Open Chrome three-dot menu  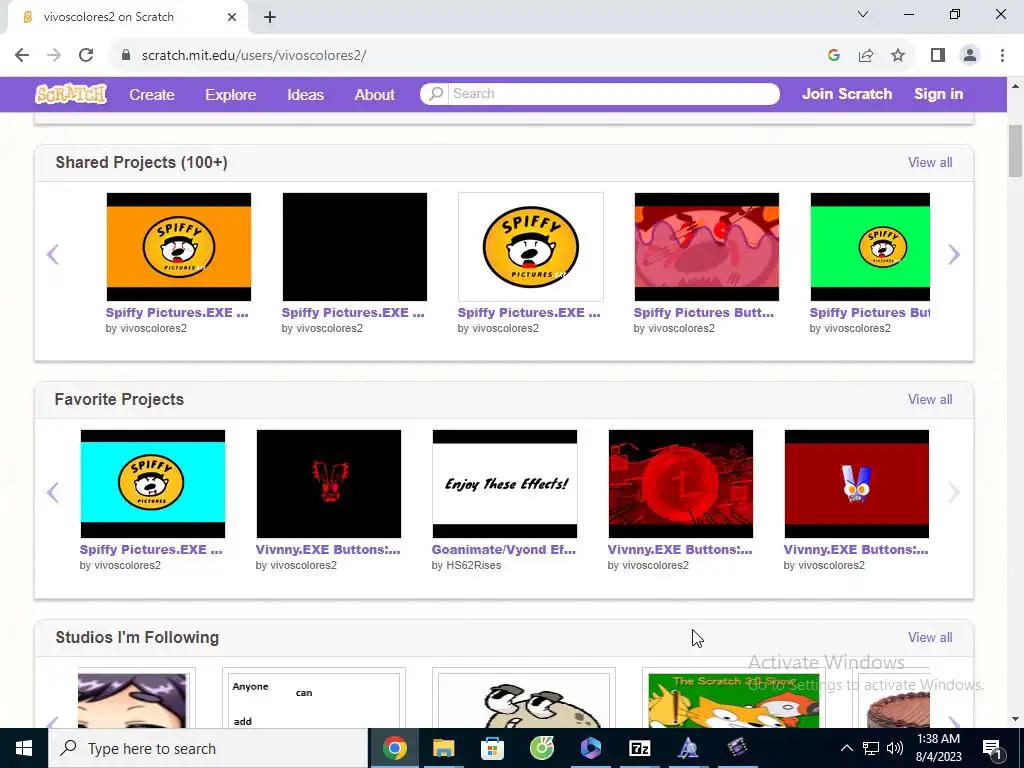1002,56
